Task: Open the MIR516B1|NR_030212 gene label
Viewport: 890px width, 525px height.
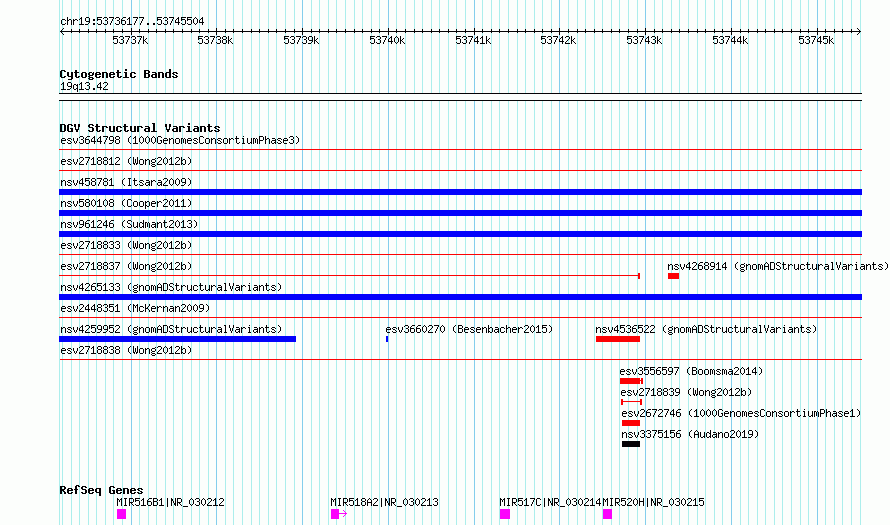Action: click(170, 502)
